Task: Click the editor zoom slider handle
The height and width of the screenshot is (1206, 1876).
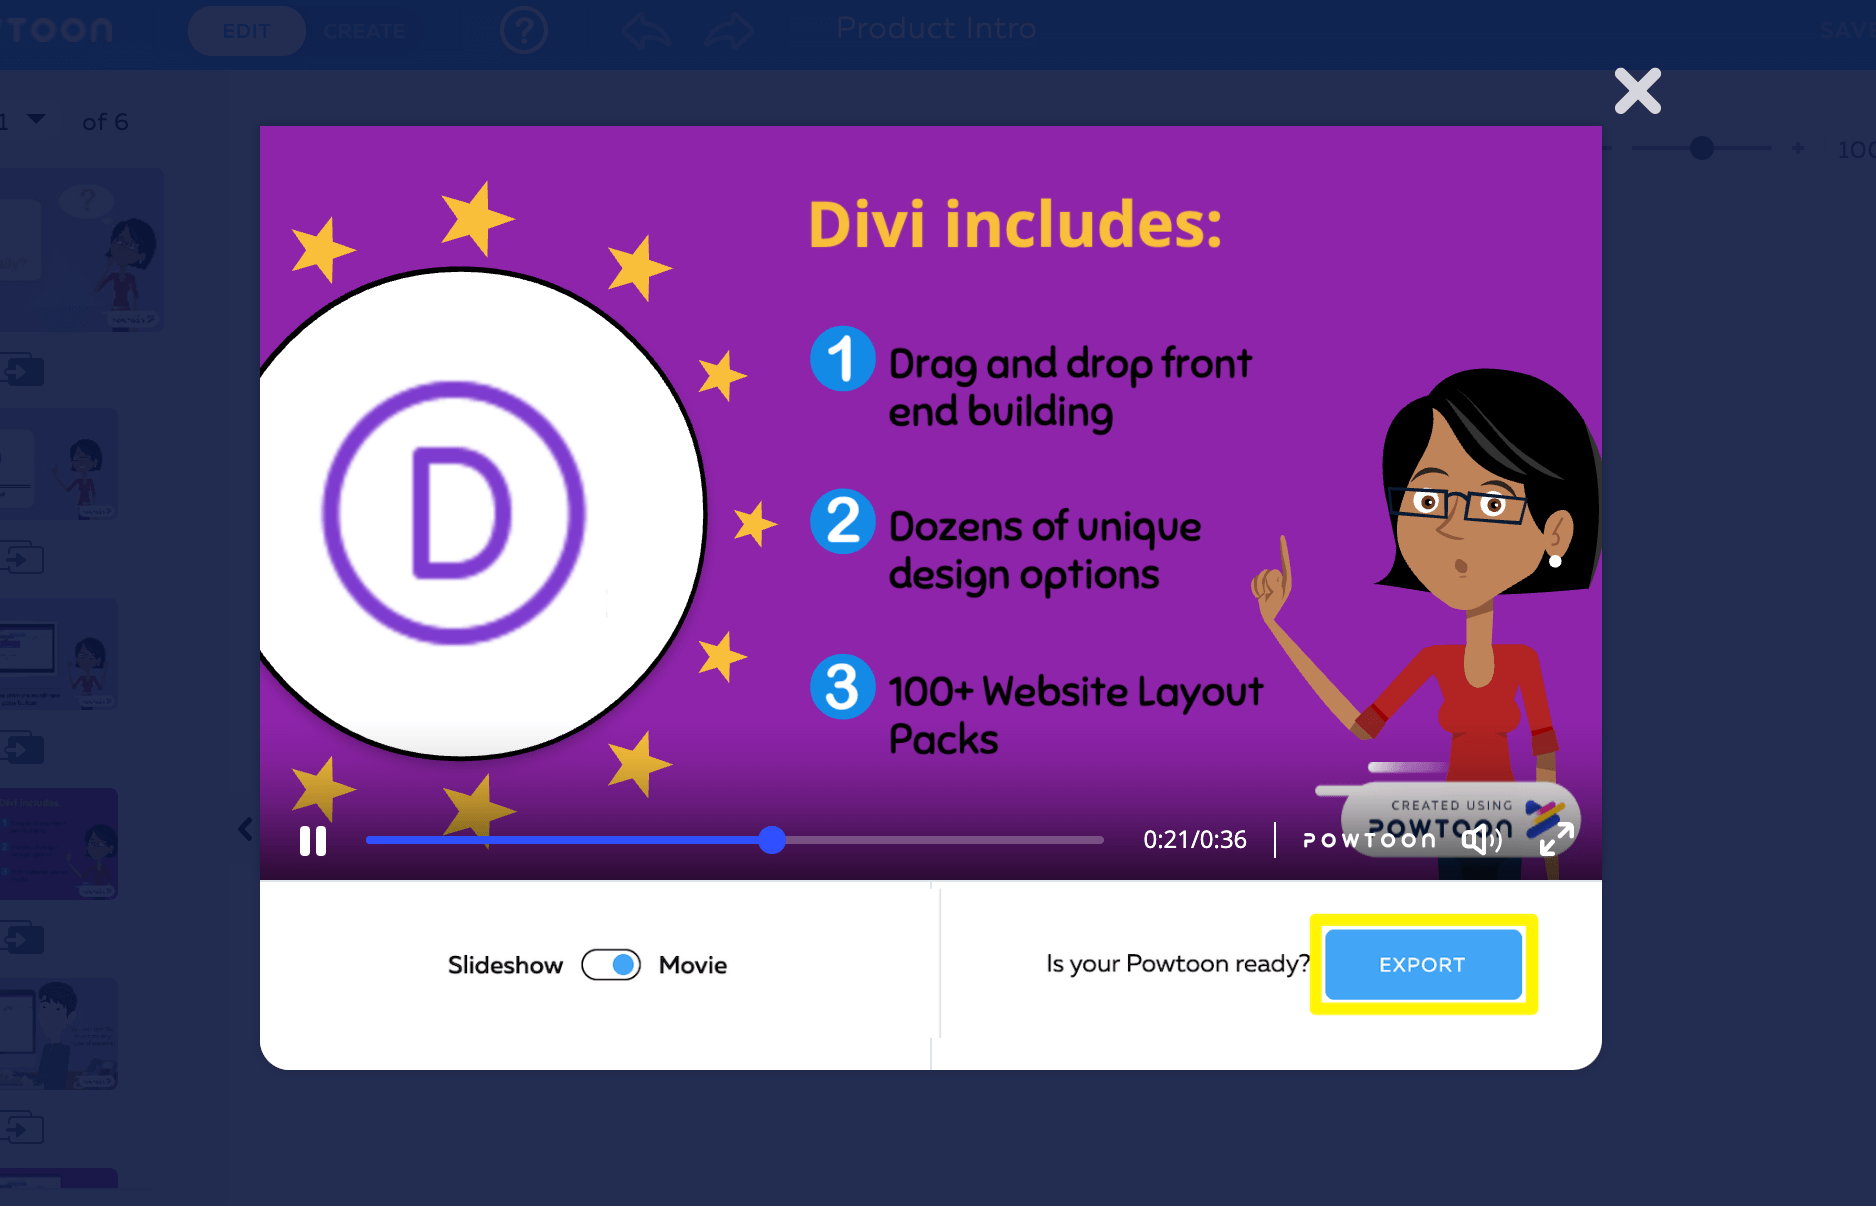Action: (1702, 148)
